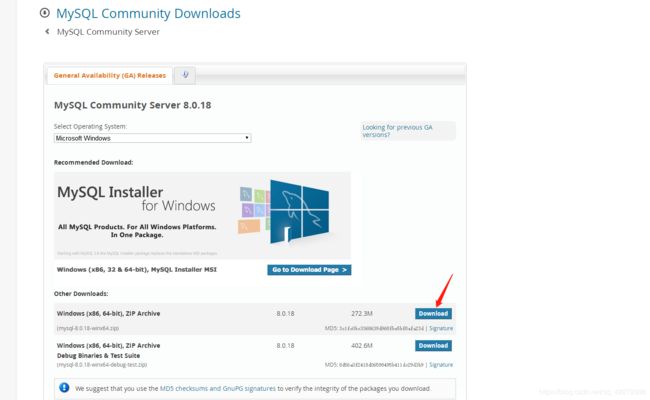Click the Recommended Download: label

point(94,162)
